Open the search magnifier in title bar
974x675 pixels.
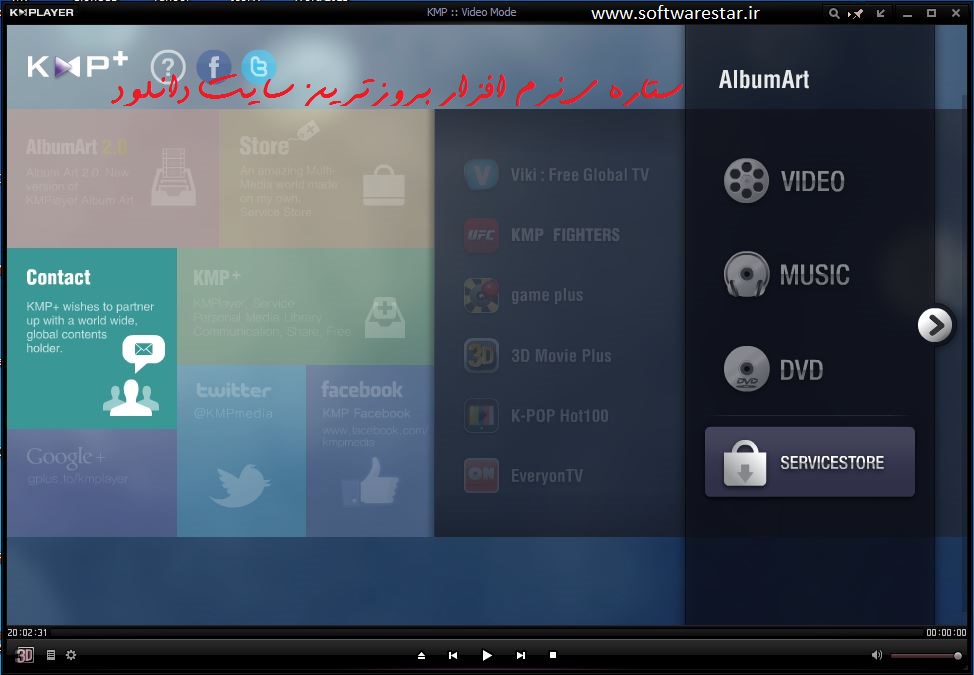click(x=834, y=13)
